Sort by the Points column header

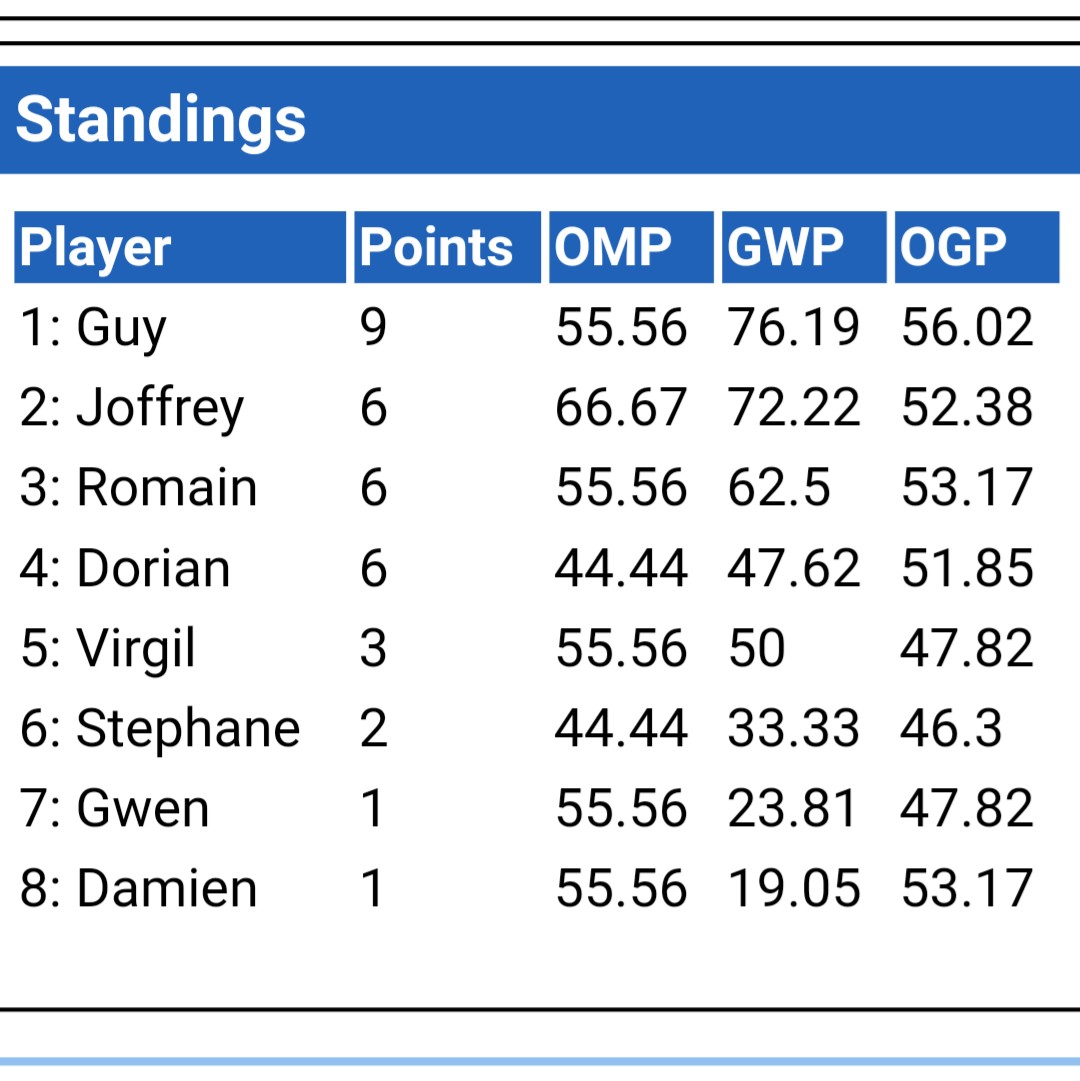click(437, 248)
